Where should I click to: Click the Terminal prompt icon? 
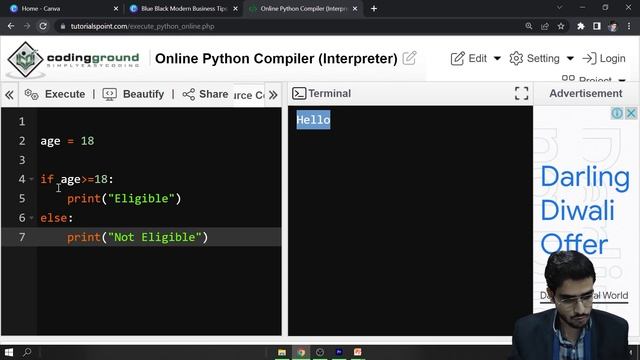(299, 93)
